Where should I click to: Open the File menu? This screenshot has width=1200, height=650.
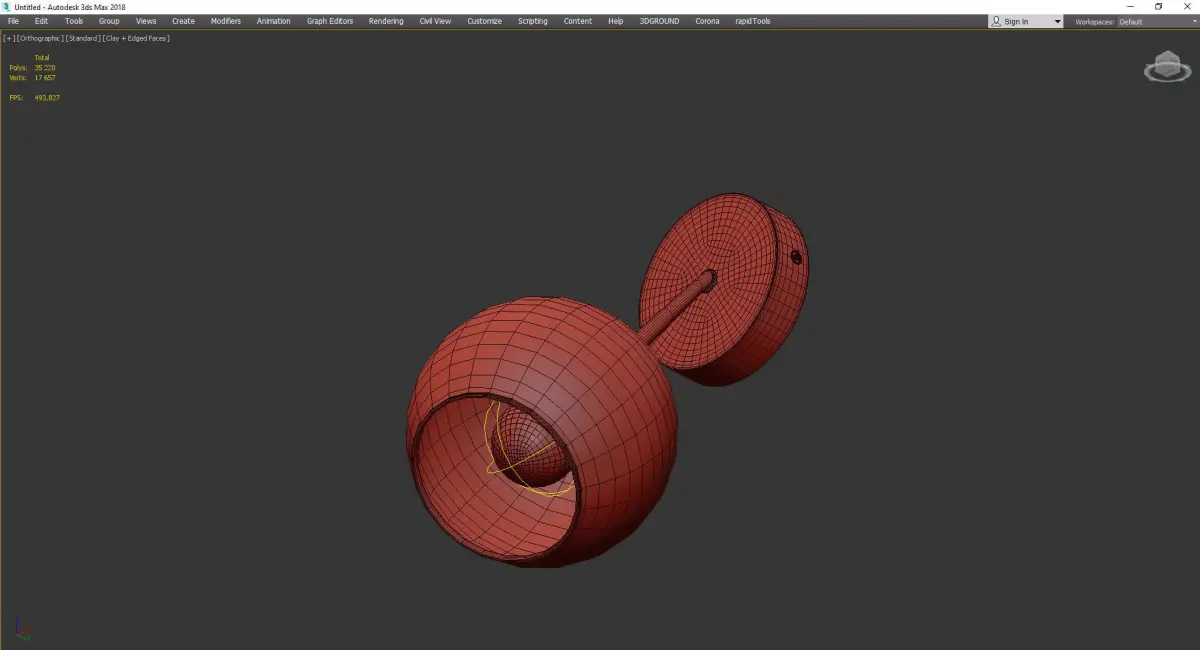point(13,21)
